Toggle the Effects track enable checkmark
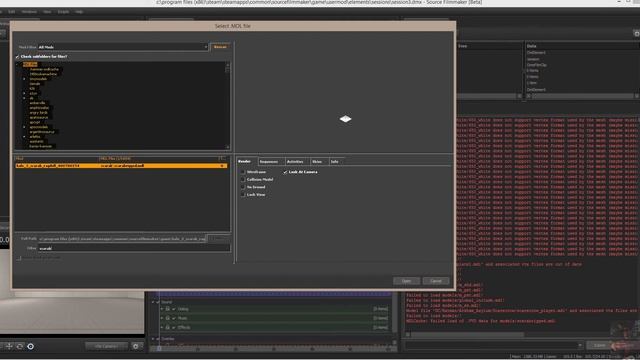This screenshot has width=640, height=360. [x=174, y=327]
